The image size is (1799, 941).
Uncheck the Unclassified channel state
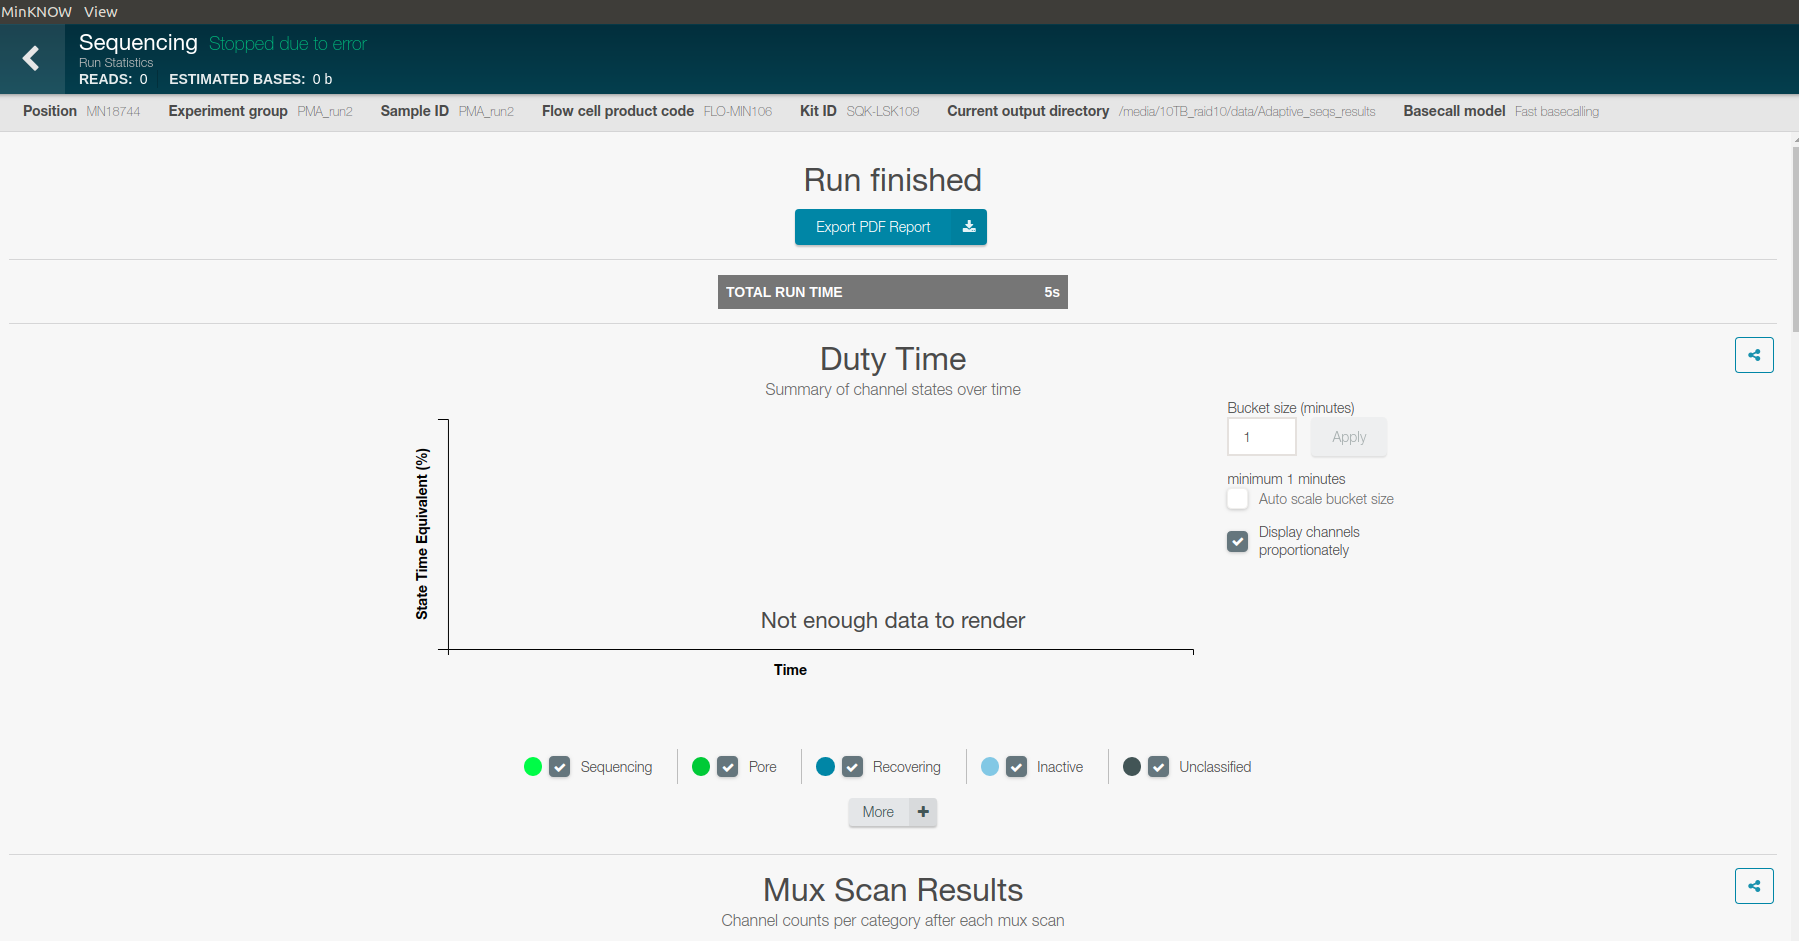[1159, 766]
